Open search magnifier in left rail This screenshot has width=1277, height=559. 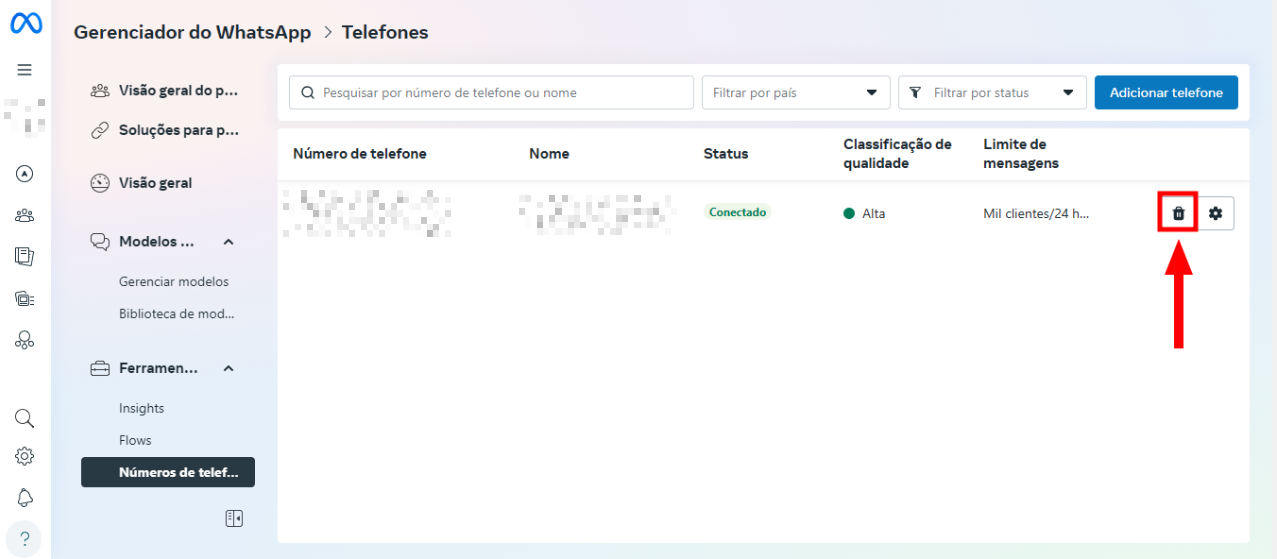tap(25, 418)
